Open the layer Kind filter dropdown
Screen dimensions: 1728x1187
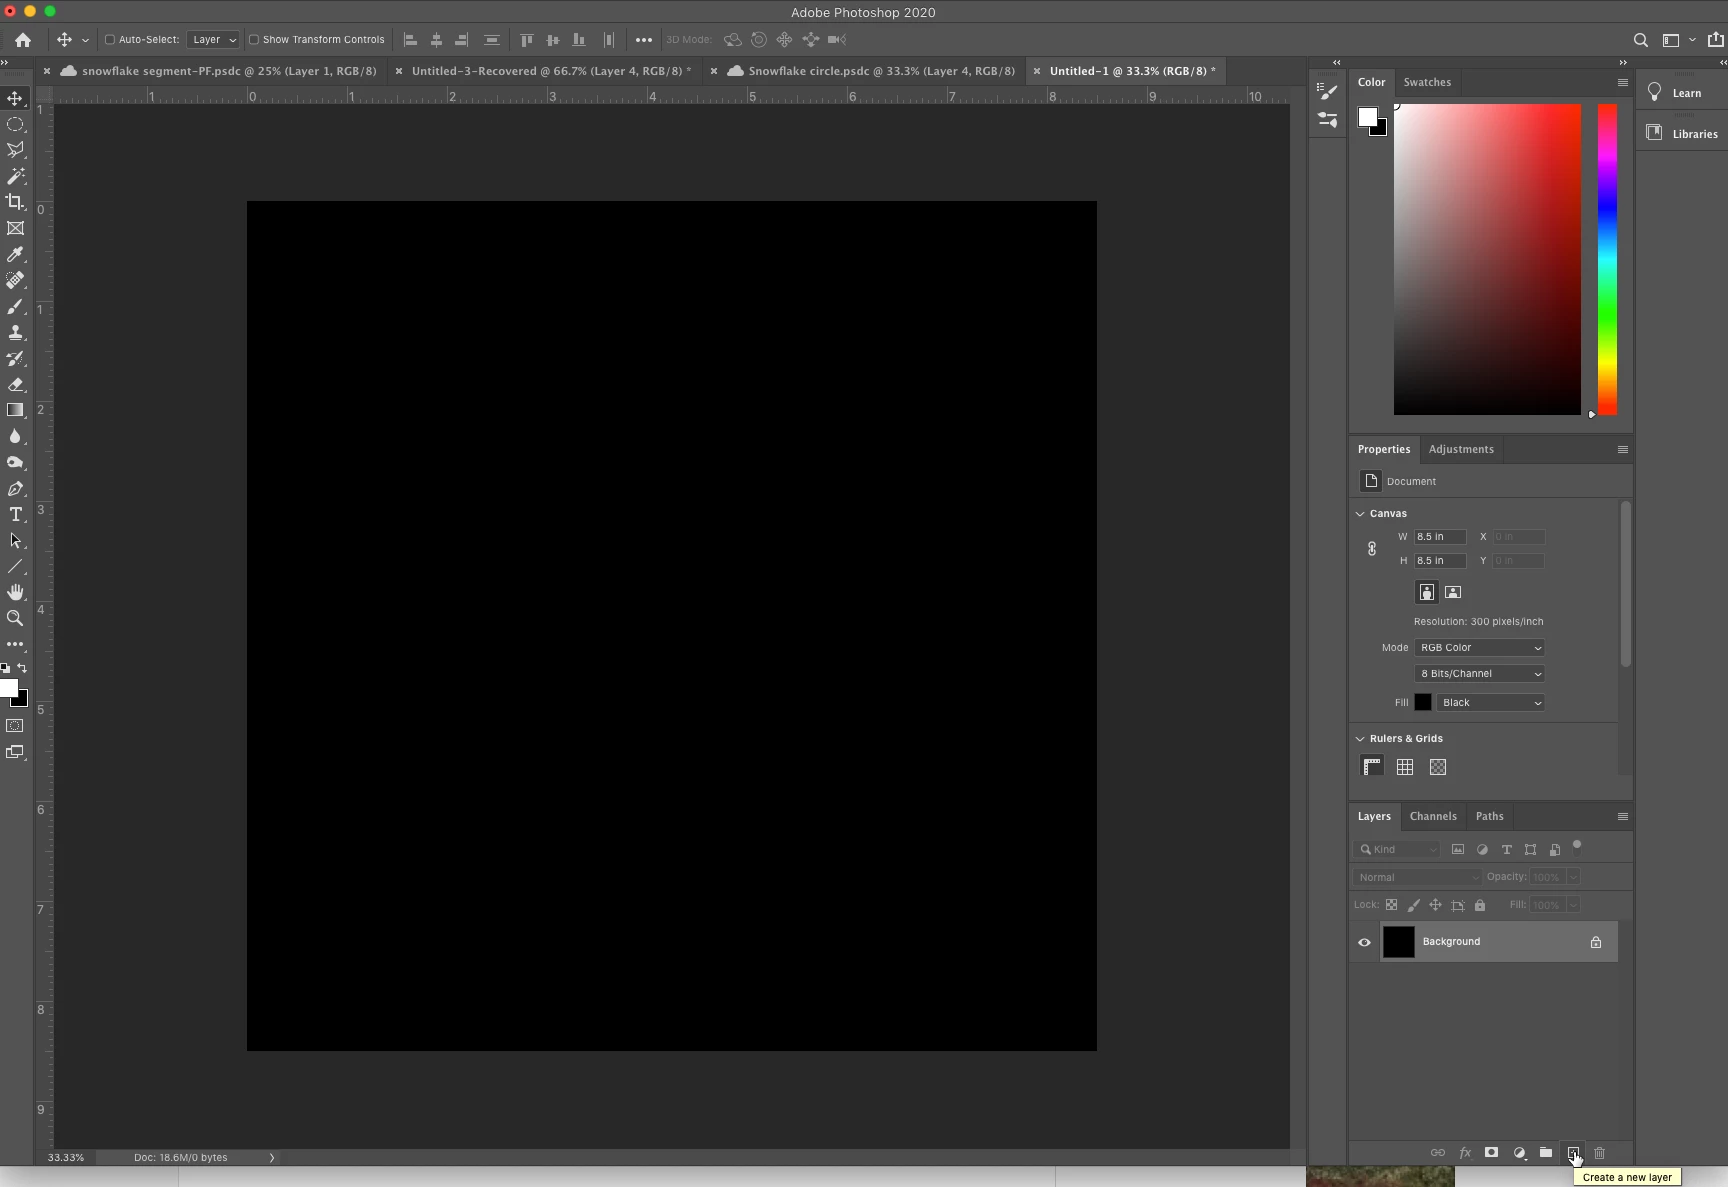[x=1397, y=850]
